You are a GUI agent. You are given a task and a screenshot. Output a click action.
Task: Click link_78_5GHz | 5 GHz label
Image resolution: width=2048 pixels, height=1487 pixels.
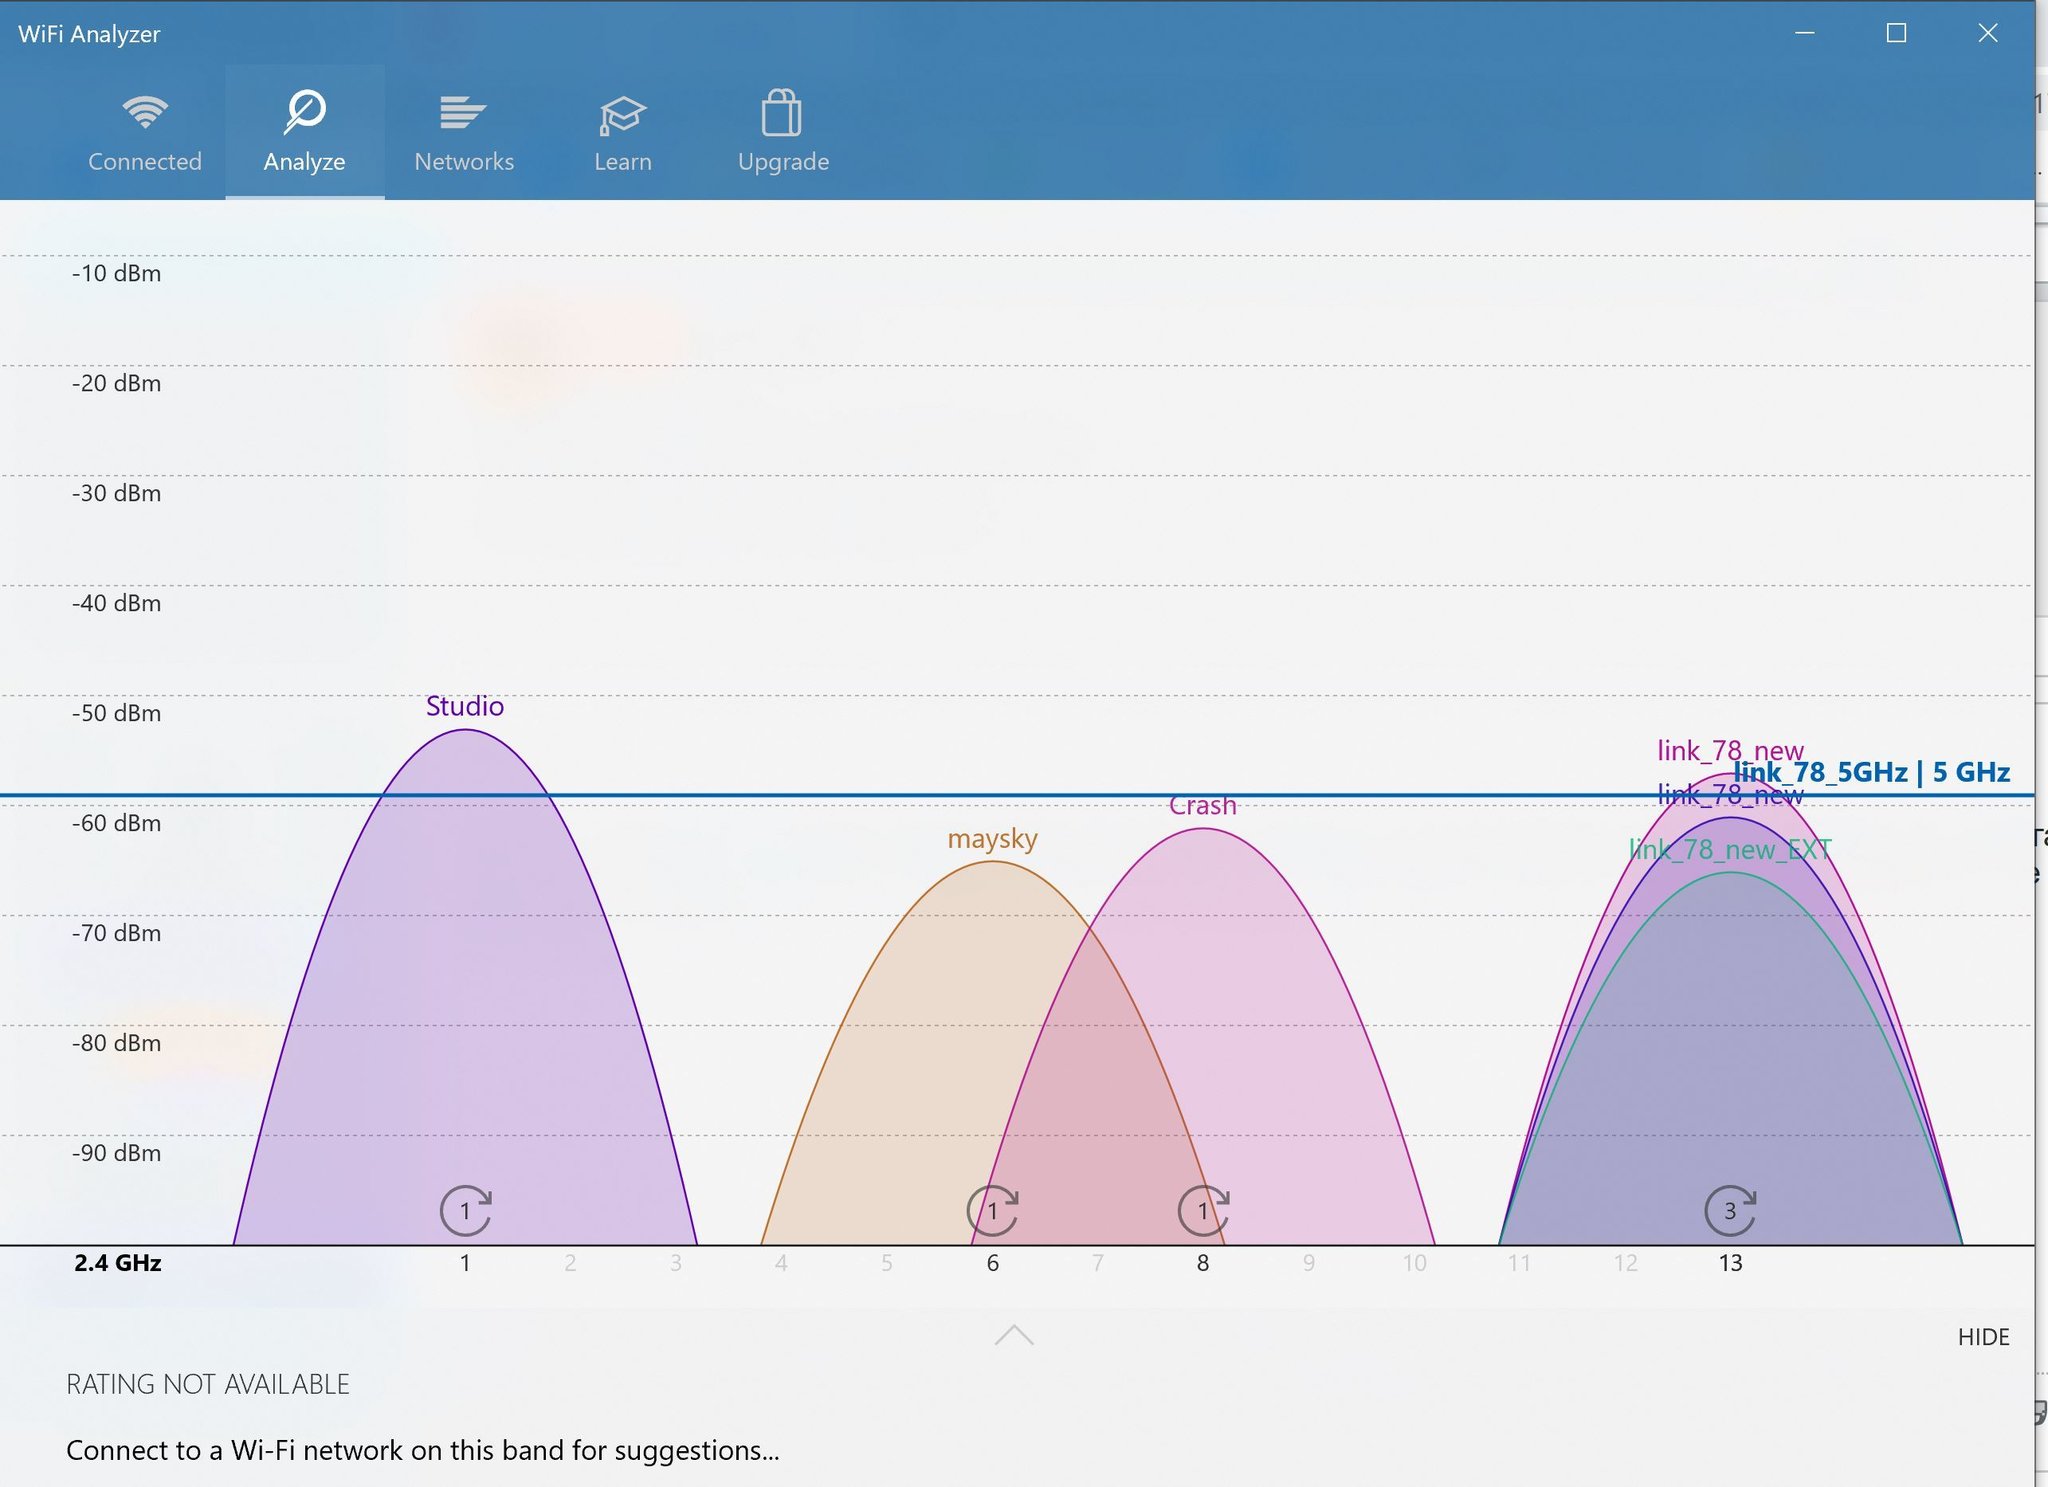click(x=1872, y=772)
